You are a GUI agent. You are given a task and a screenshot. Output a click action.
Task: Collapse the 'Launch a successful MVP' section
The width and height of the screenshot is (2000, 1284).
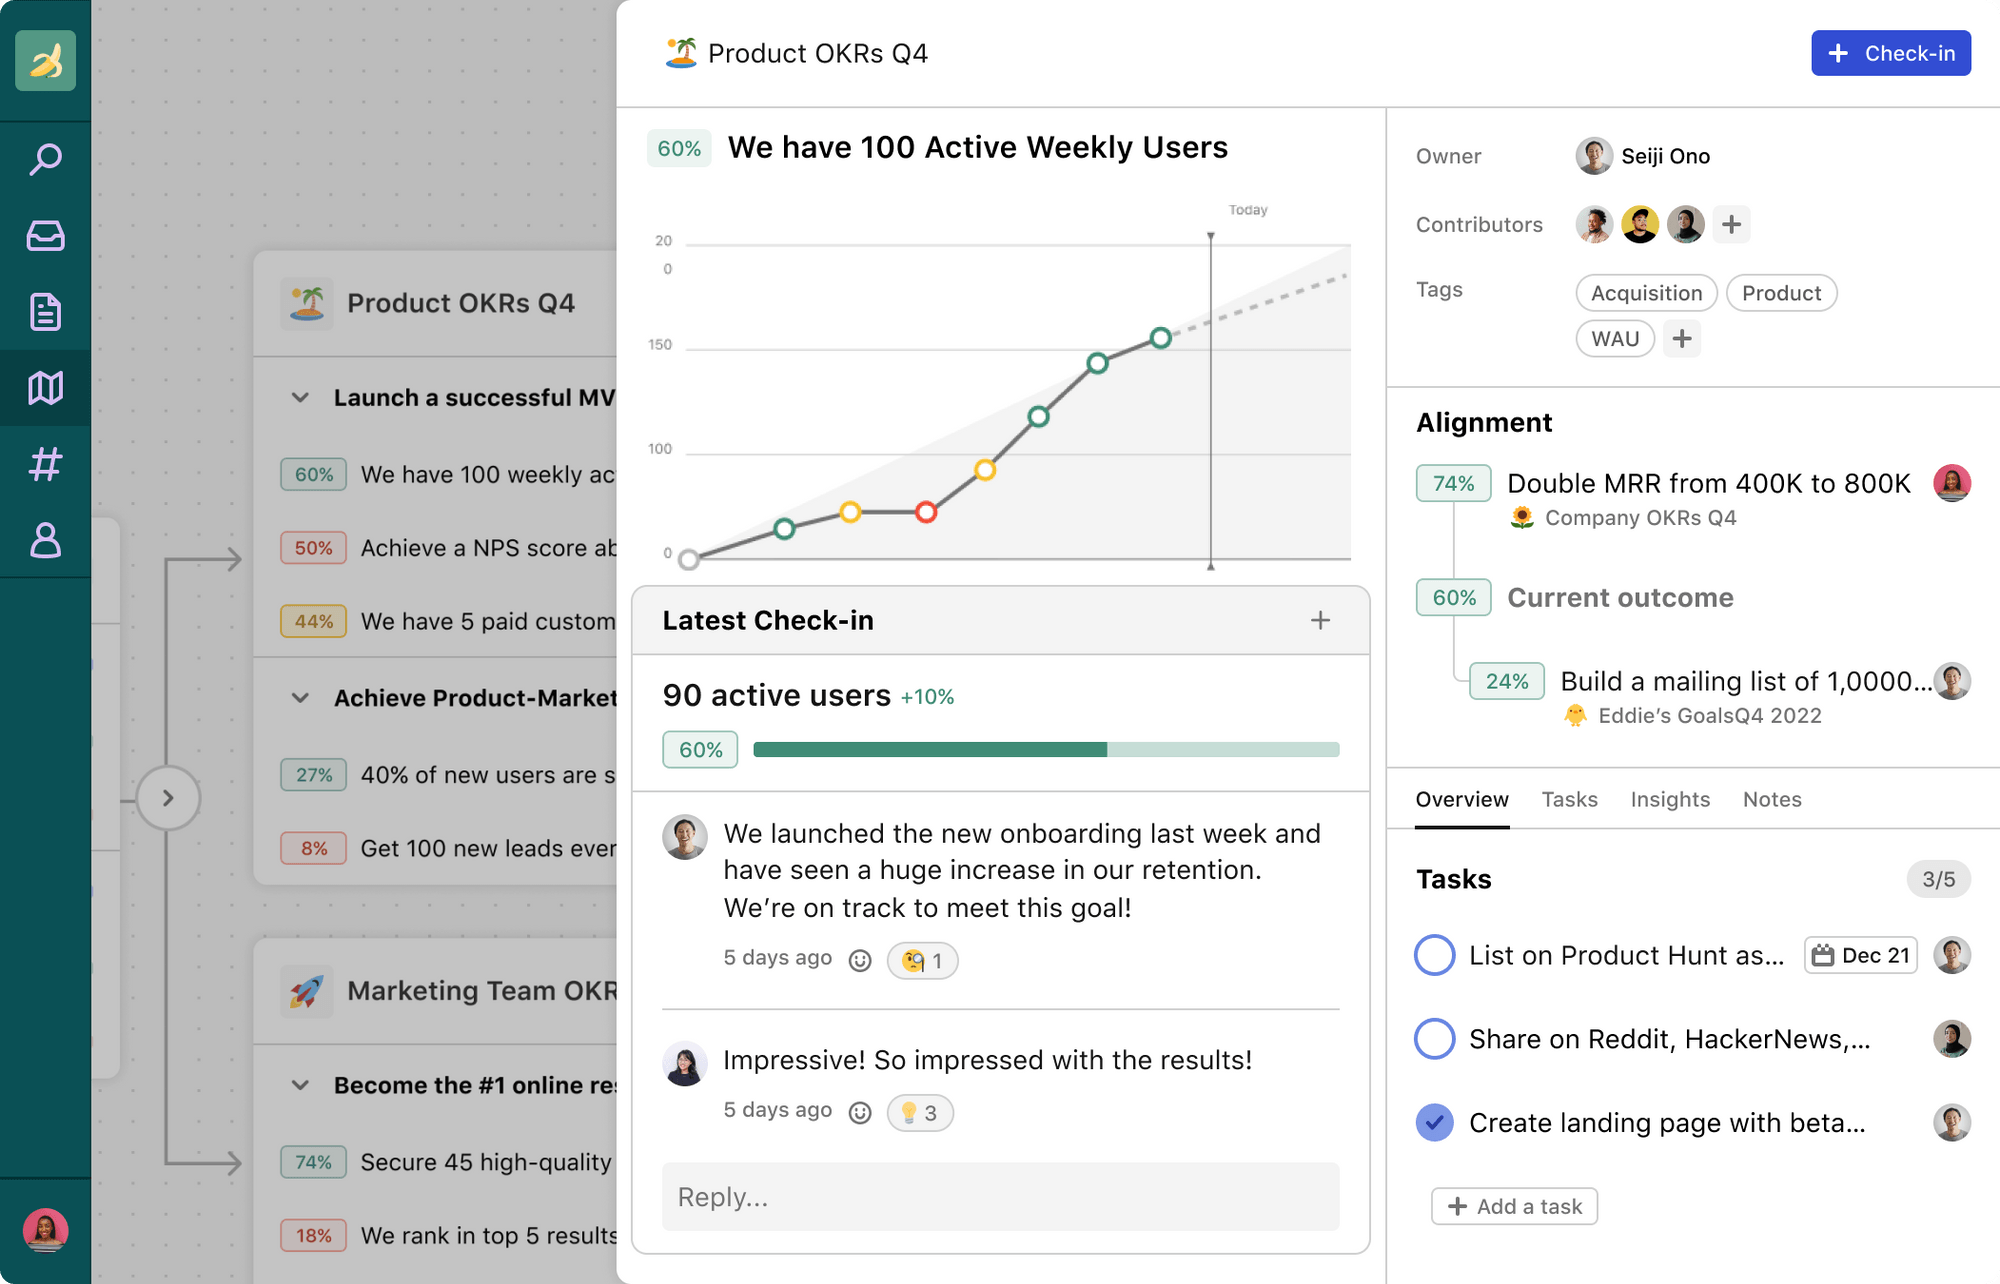click(300, 397)
